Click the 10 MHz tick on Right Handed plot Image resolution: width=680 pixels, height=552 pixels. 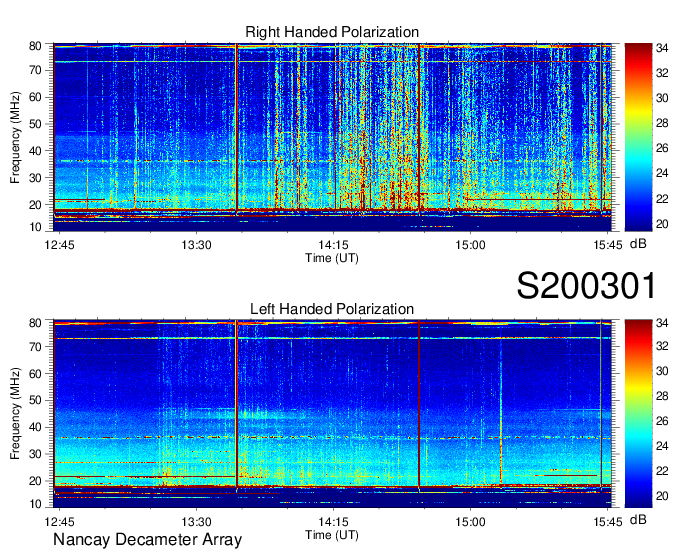[35, 227]
